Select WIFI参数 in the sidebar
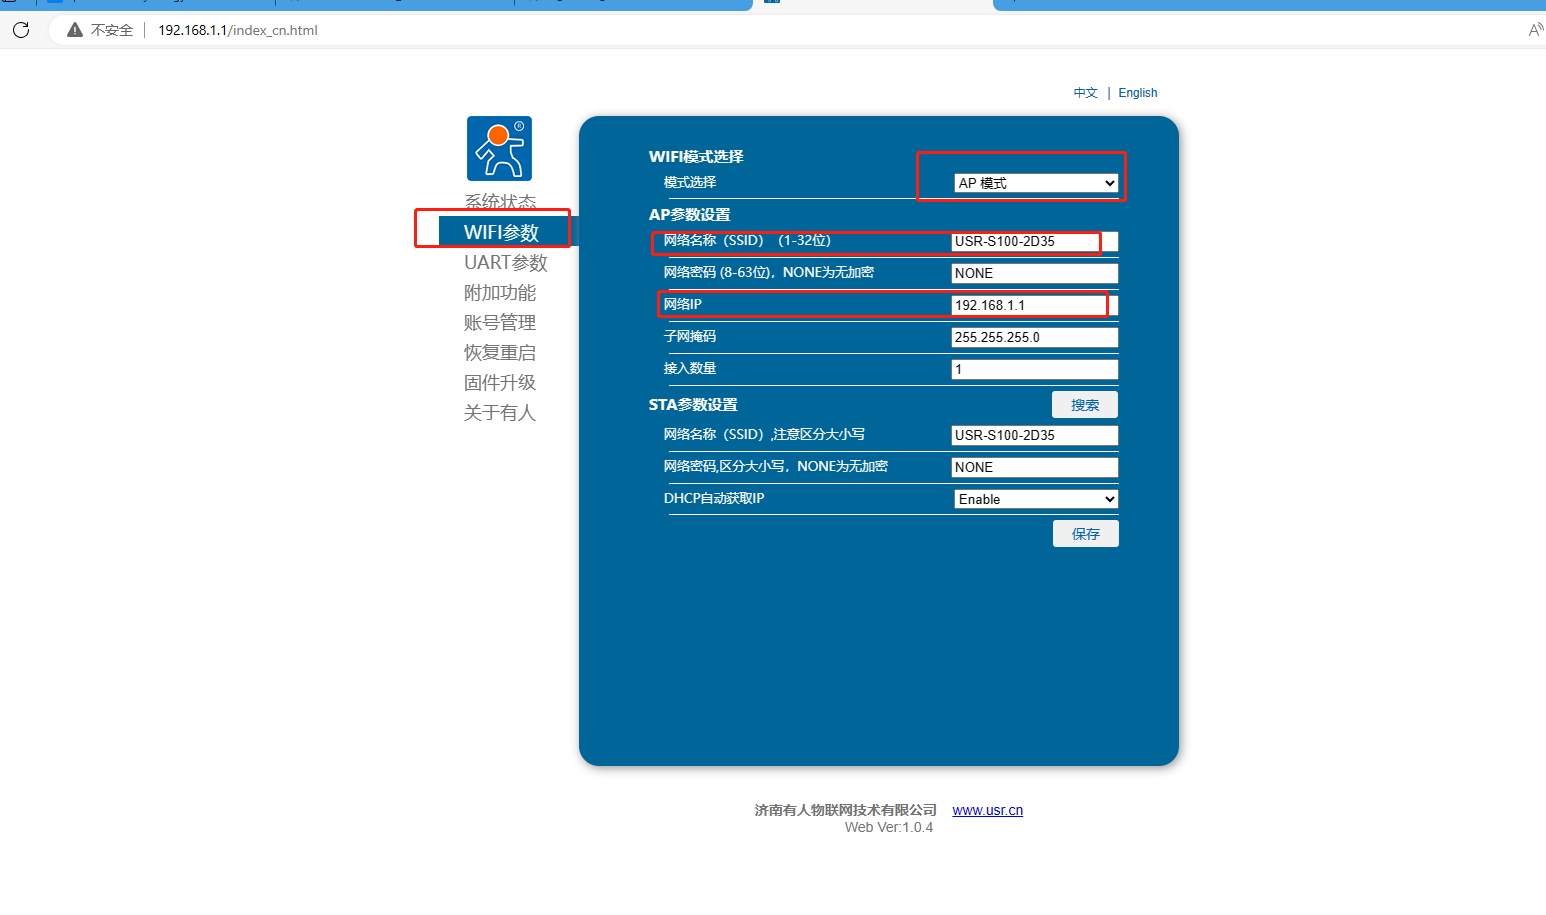Screen dimensions: 1546x915 click(x=501, y=232)
